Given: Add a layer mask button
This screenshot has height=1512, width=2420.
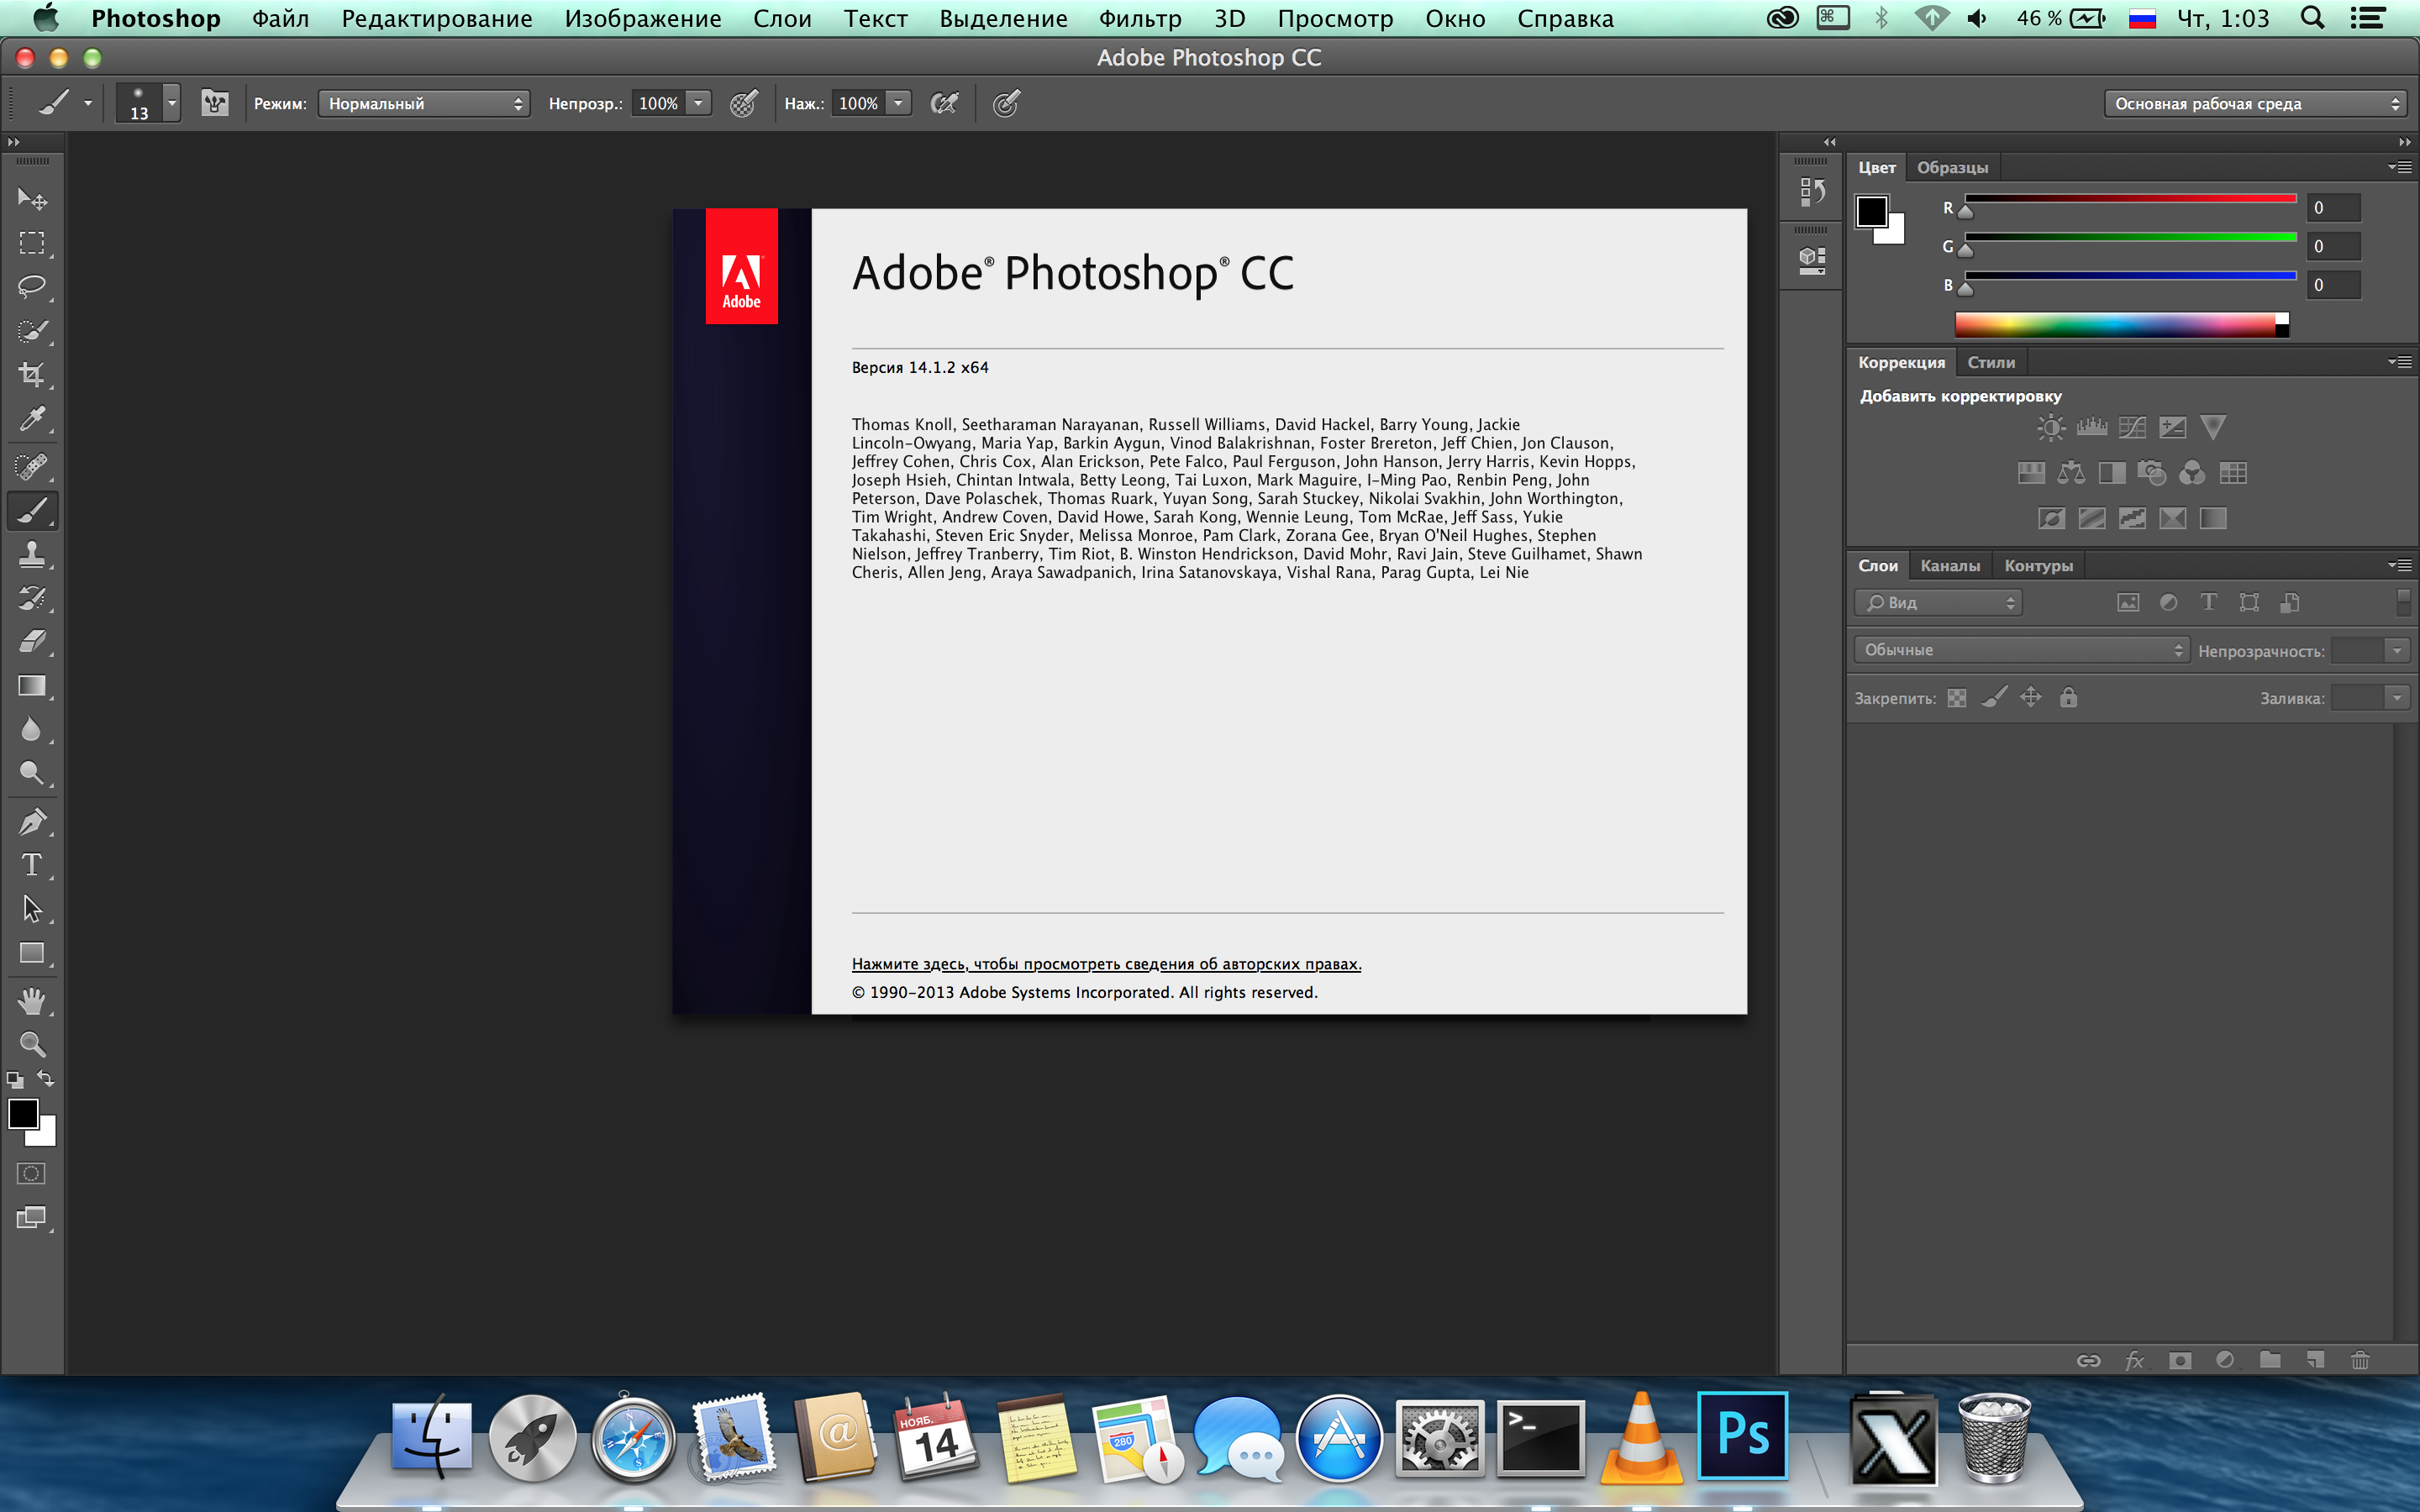Looking at the screenshot, I should point(2180,1360).
